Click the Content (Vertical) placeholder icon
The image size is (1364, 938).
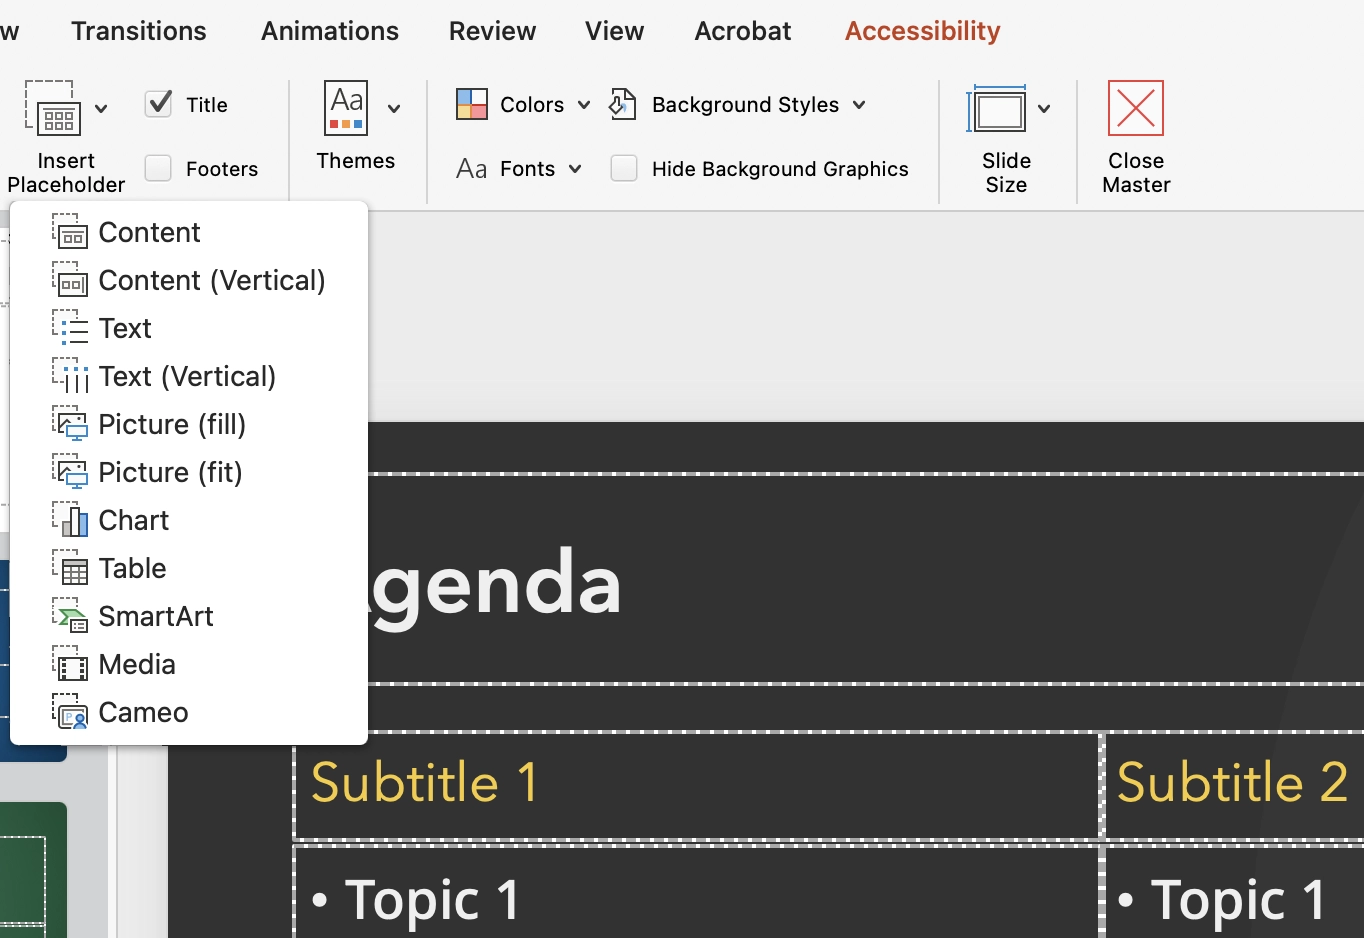70,280
